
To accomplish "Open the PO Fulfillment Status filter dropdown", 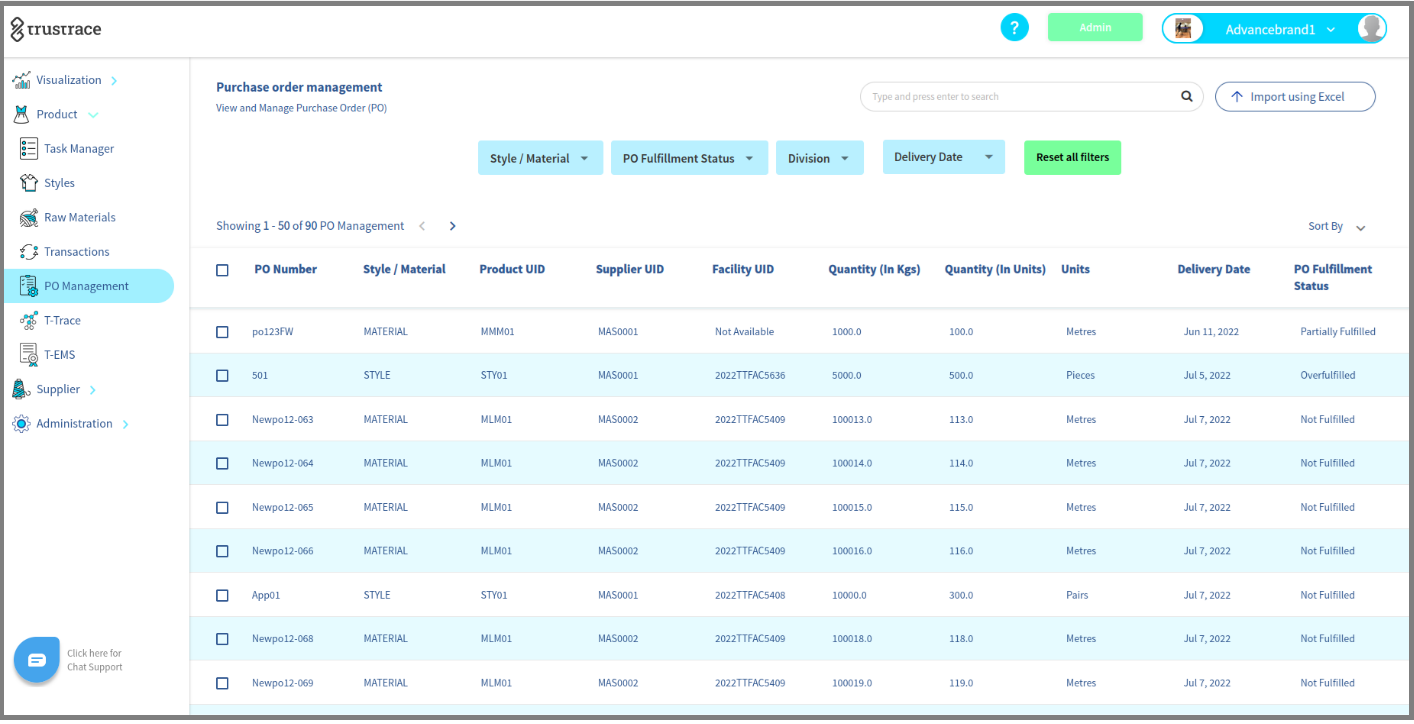I will click(689, 158).
